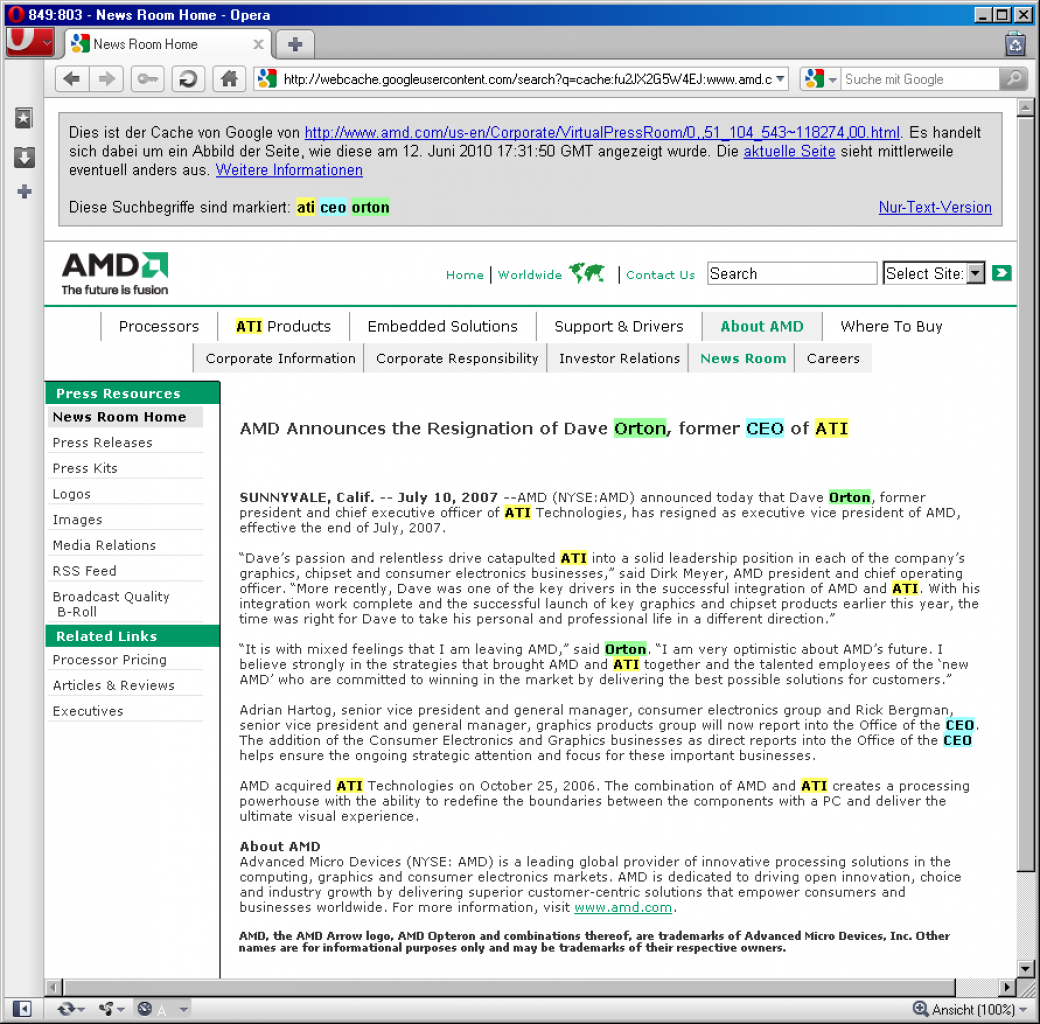This screenshot has height=1024, width=1040.
Task: Open the closed tabs trash icon
Action: click(x=1015, y=44)
